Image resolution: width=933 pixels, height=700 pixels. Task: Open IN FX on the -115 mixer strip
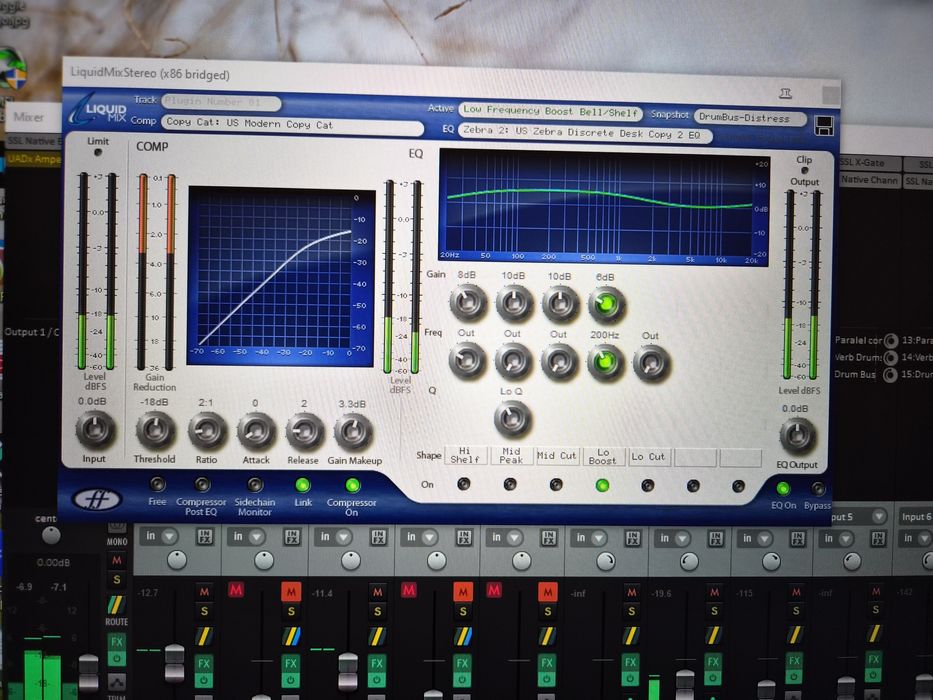[796, 539]
